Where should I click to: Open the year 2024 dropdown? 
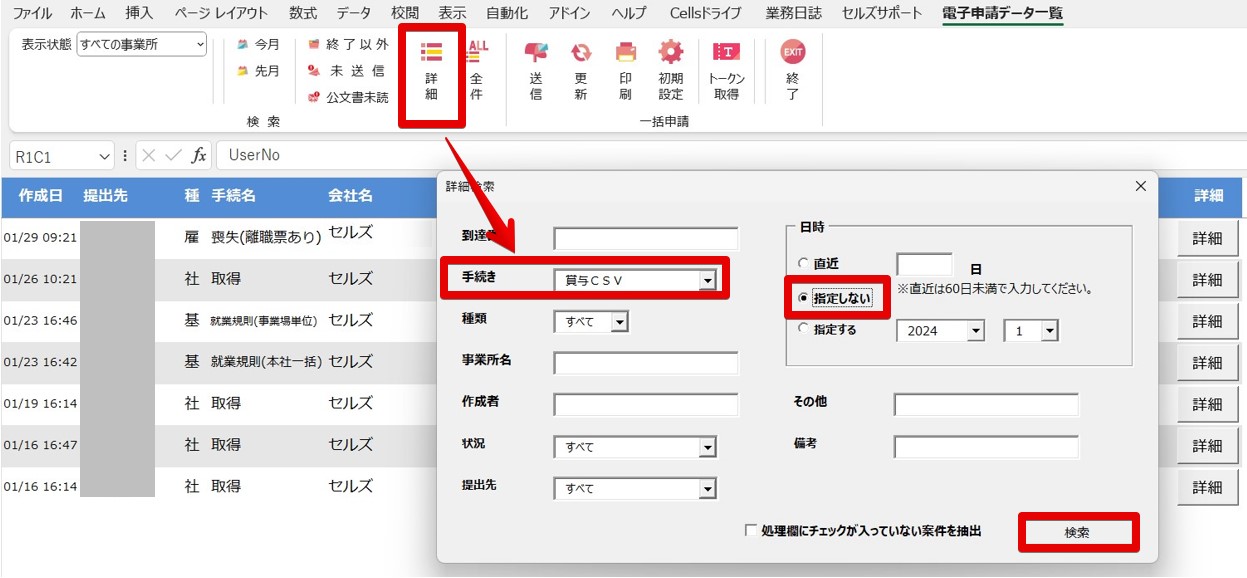976,331
